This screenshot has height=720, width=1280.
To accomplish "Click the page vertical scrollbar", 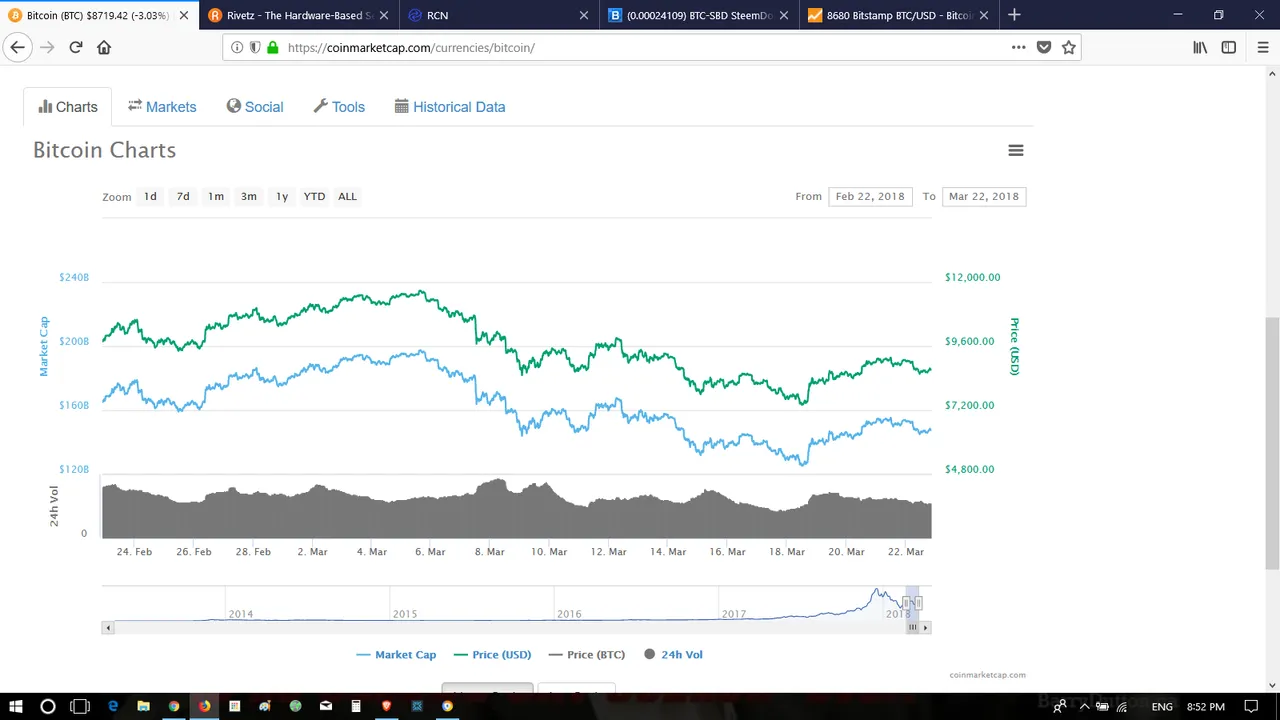I will (1273, 442).
